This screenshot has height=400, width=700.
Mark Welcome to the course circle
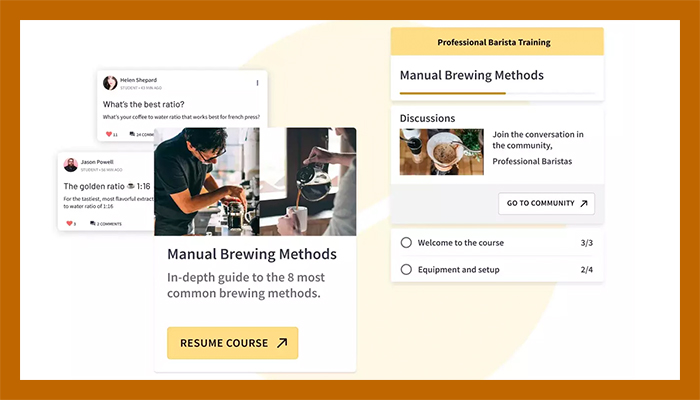click(x=406, y=242)
